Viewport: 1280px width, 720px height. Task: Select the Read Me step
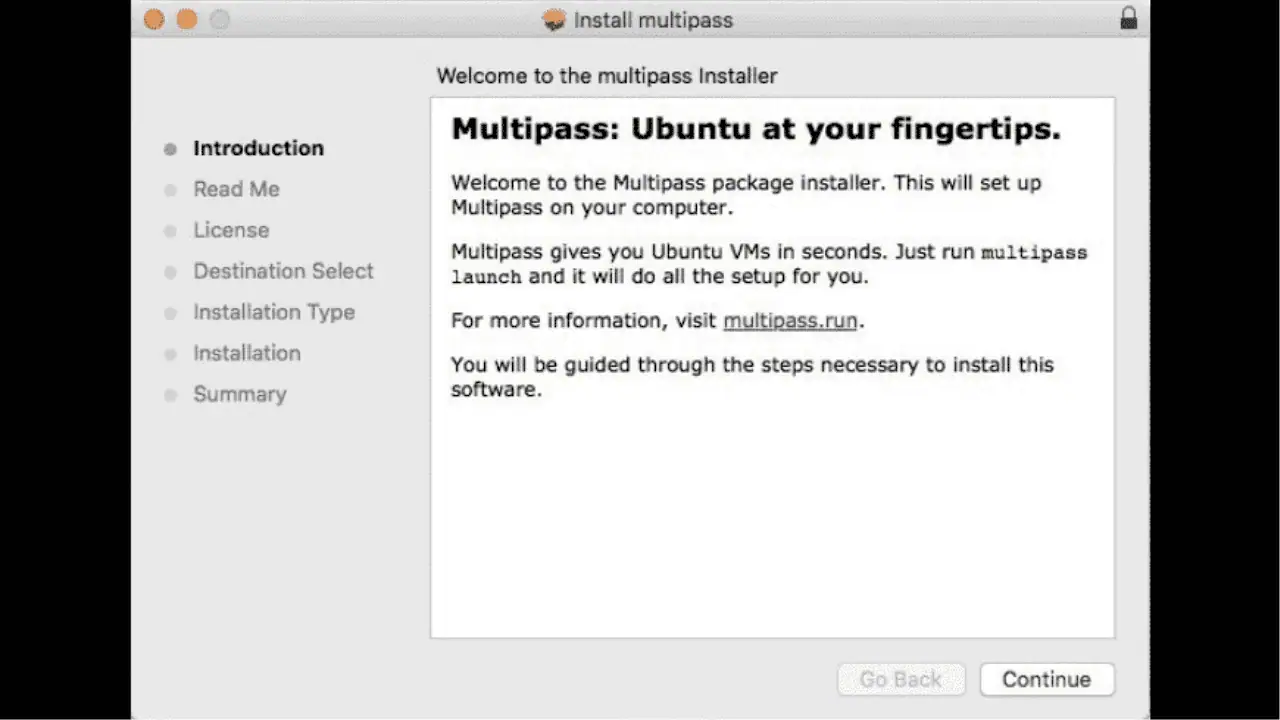pos(236,189)
